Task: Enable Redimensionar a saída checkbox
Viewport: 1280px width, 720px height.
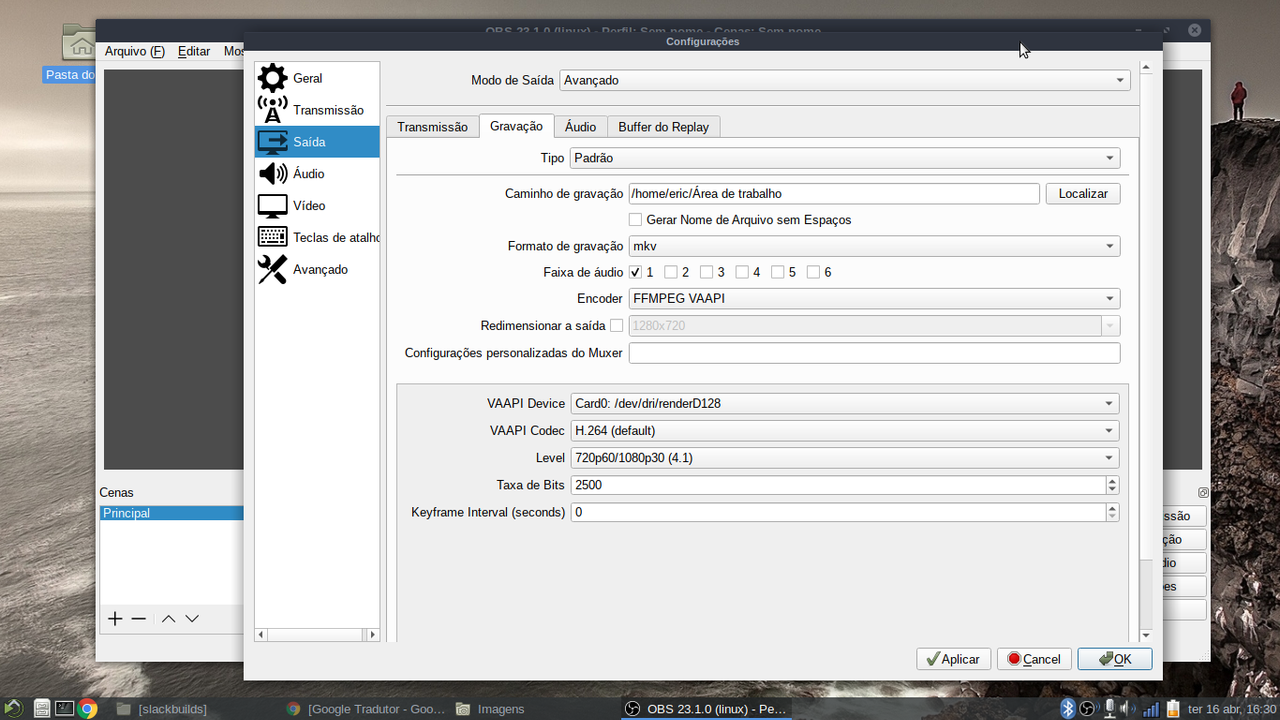Action: [x=617, y=325]
